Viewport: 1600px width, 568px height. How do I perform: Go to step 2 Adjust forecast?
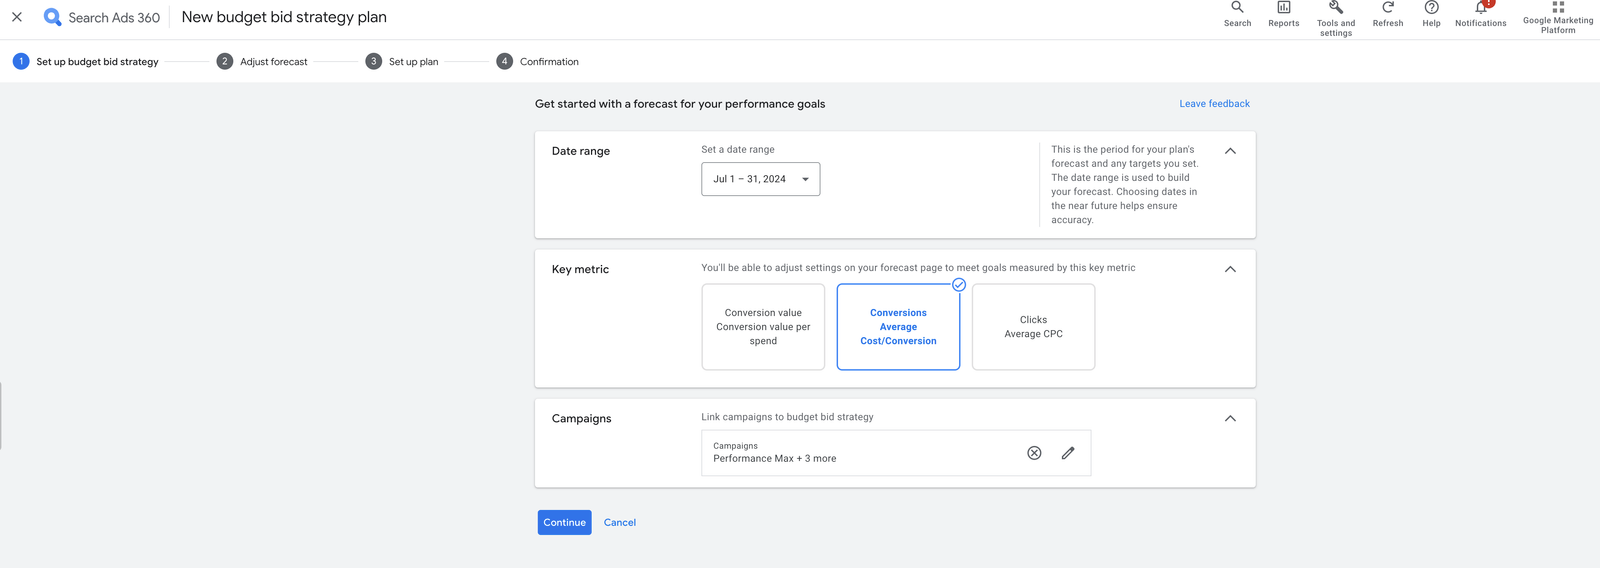coord(262,62)
